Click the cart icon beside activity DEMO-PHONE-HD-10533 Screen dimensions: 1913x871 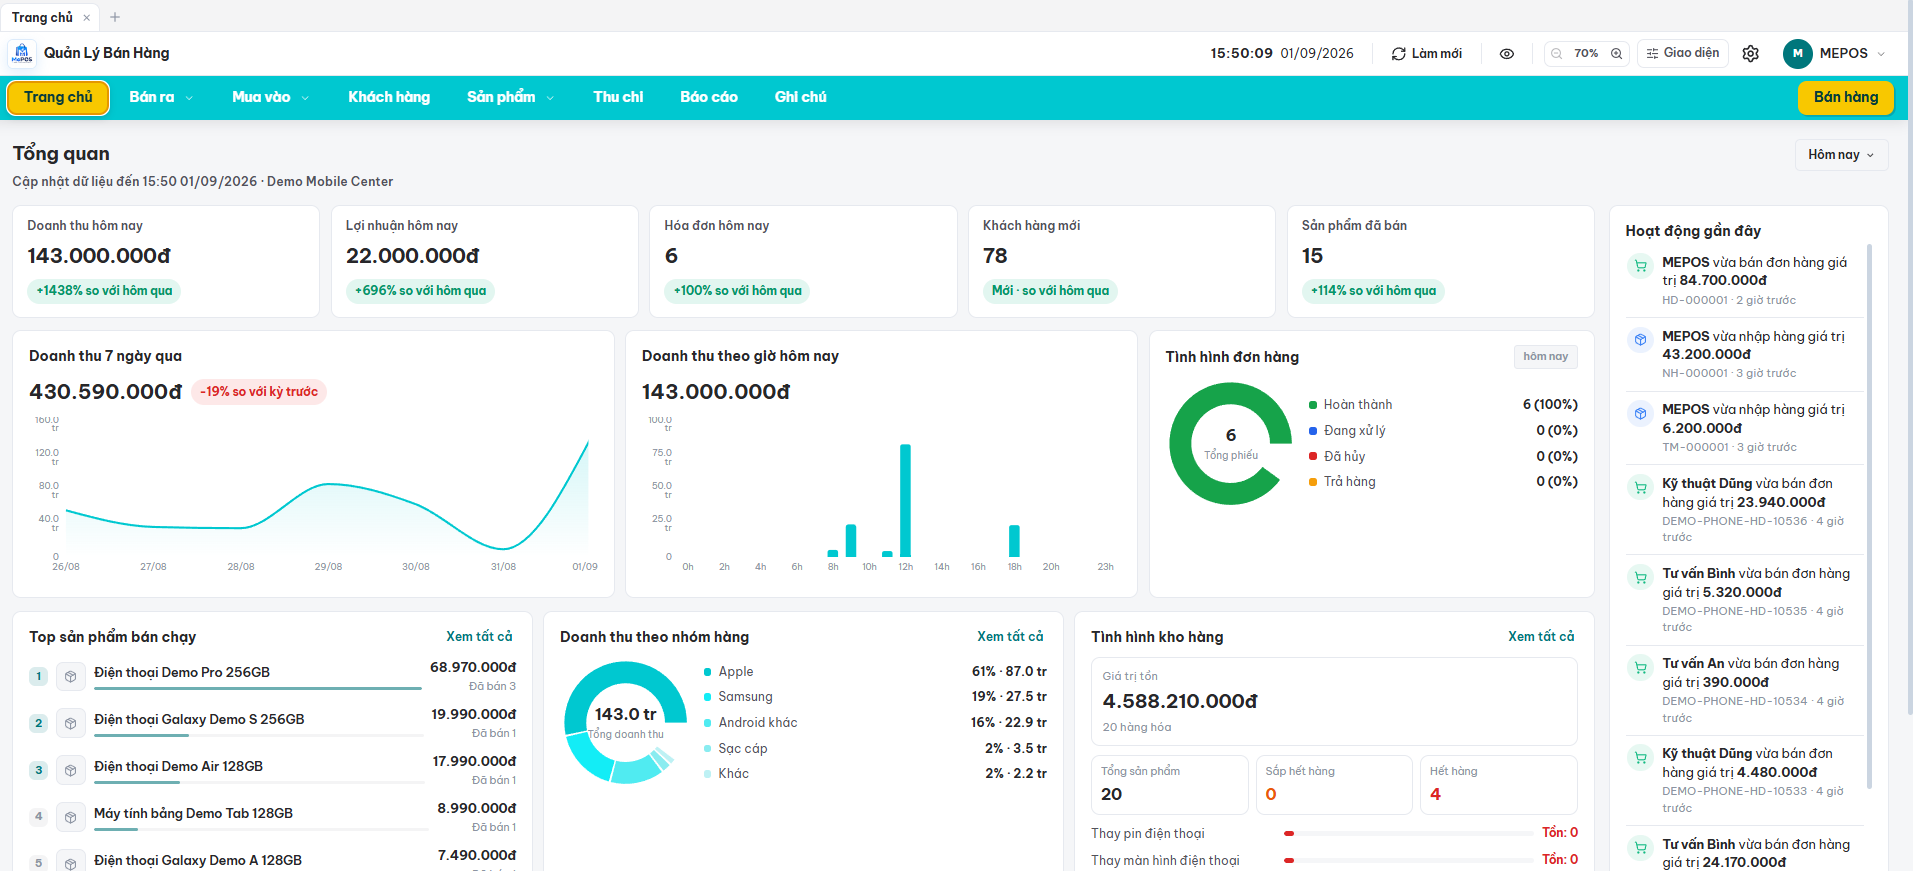[1640, 757]
